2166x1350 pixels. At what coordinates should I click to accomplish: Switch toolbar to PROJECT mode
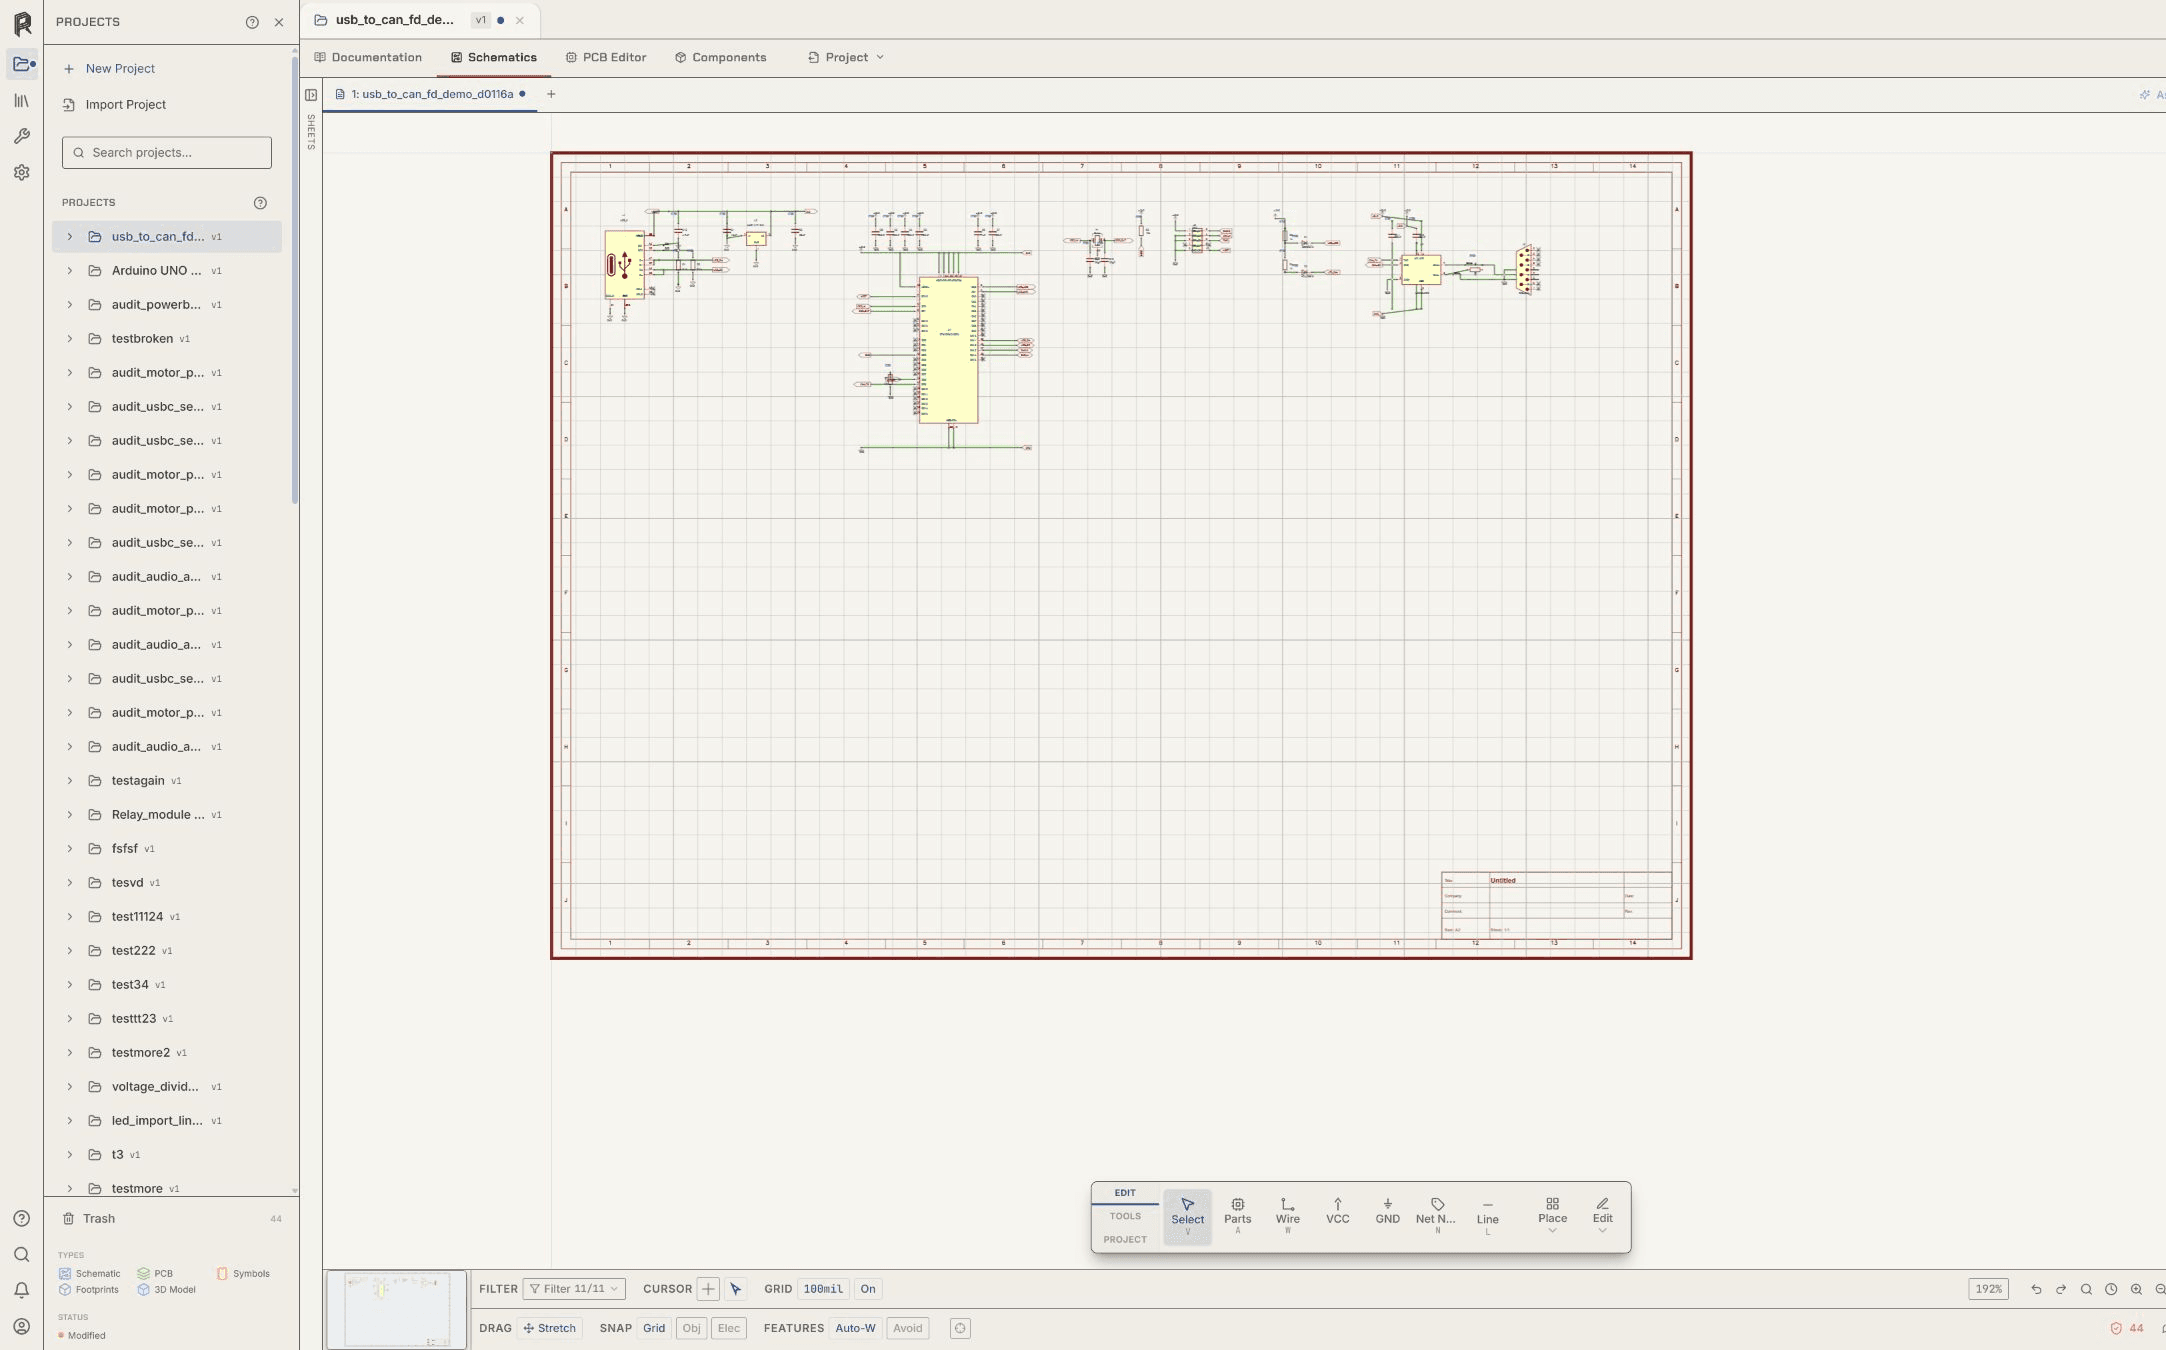tap(1125, 1239)
